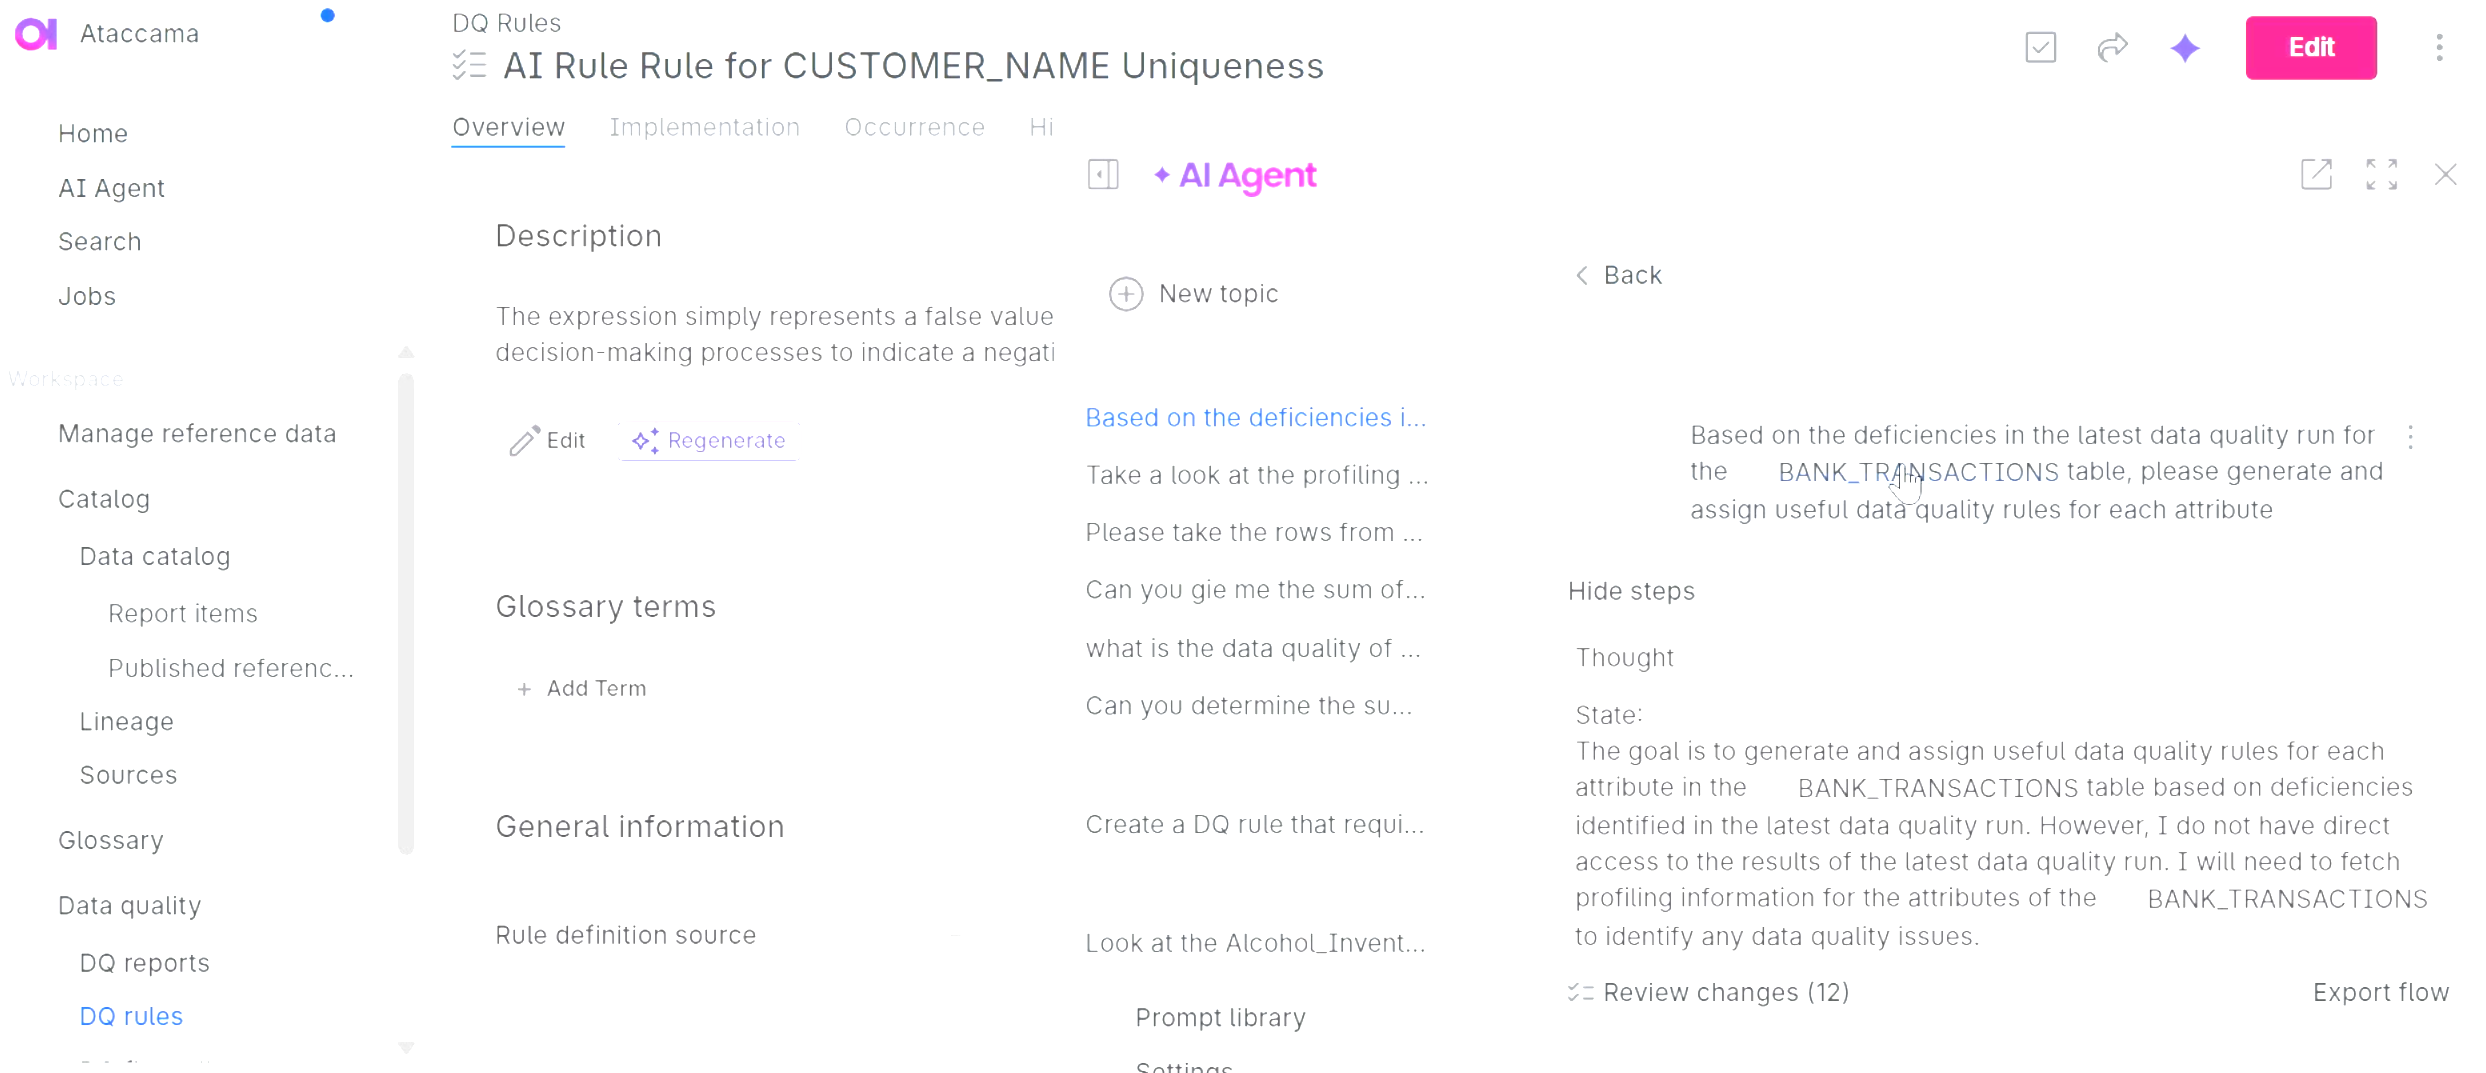Expand AI Agent panel to fullscreen
Screen dimensions: 2486x1073
coord(2381,174)
